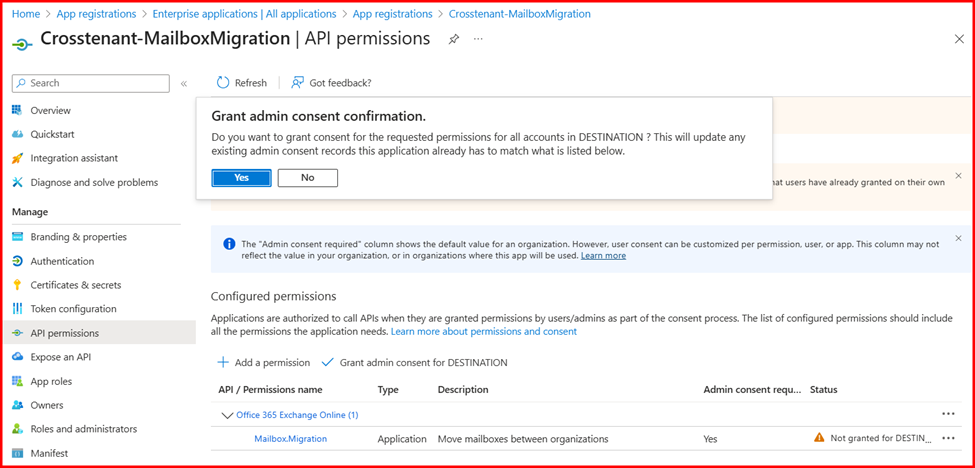
Task: Click the plus icon for Add a permission
Action: 223,362
